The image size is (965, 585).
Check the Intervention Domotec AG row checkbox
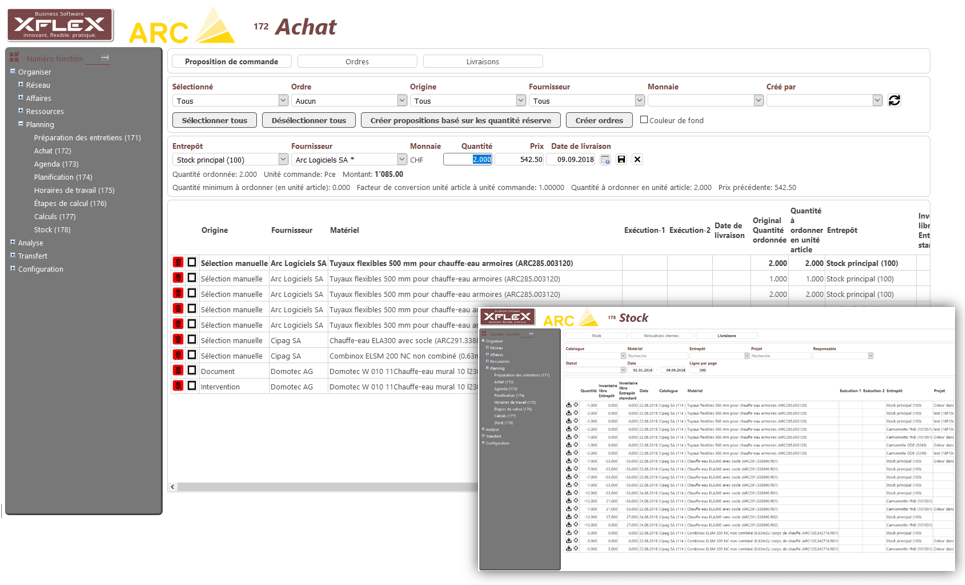click(x=192, y=386)
